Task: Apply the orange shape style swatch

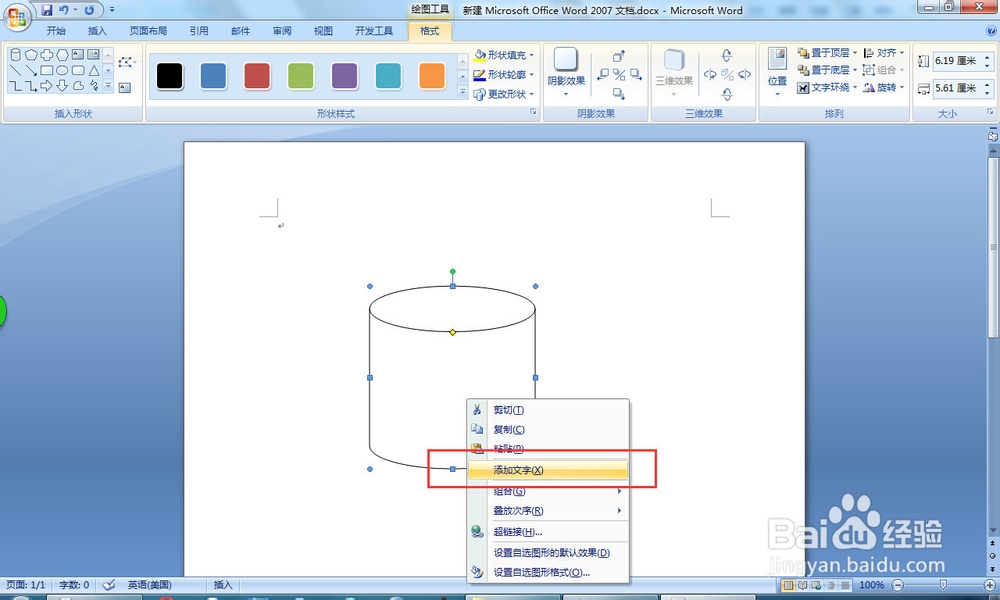Action: (x=432, y=76)
